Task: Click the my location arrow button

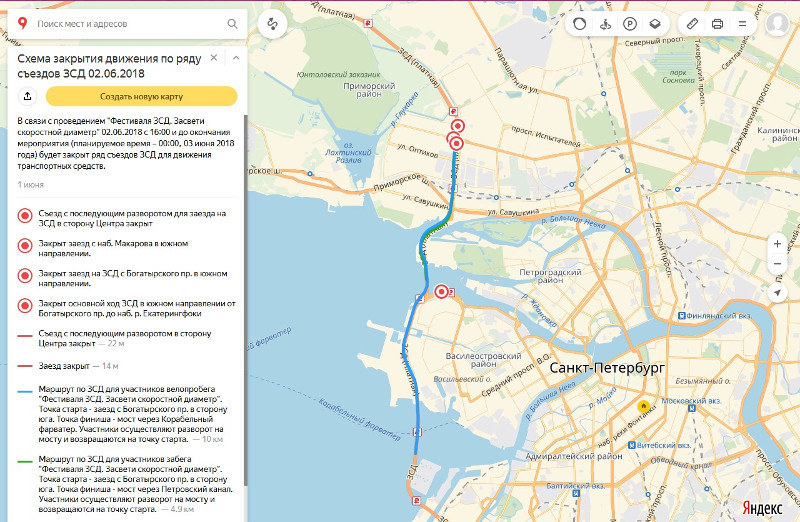Action: click(777, 292)
